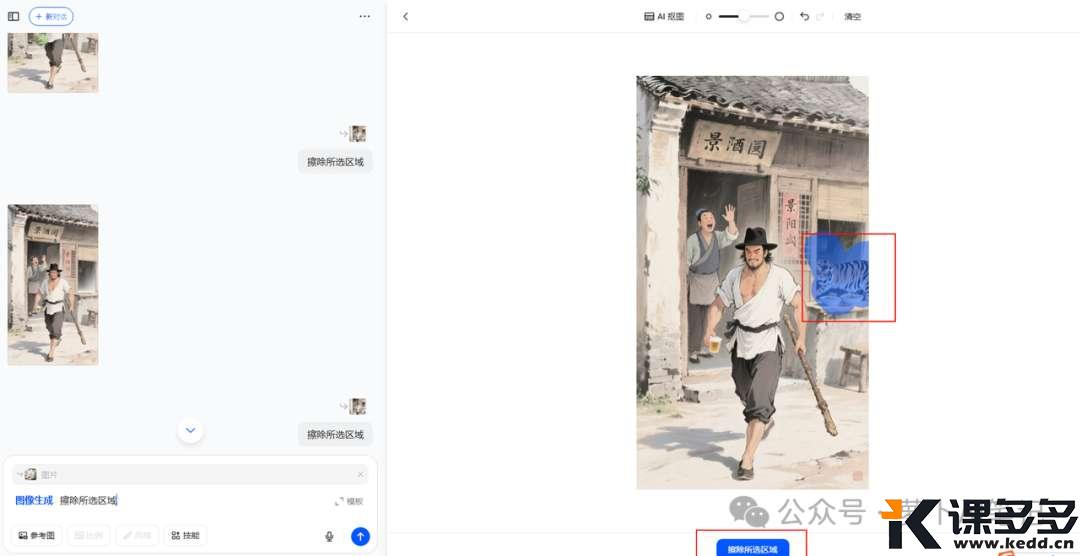The width and height of the screenshot is (1080, 556).
Task: Clear the mask with 清空
Action: coord(853,17)
